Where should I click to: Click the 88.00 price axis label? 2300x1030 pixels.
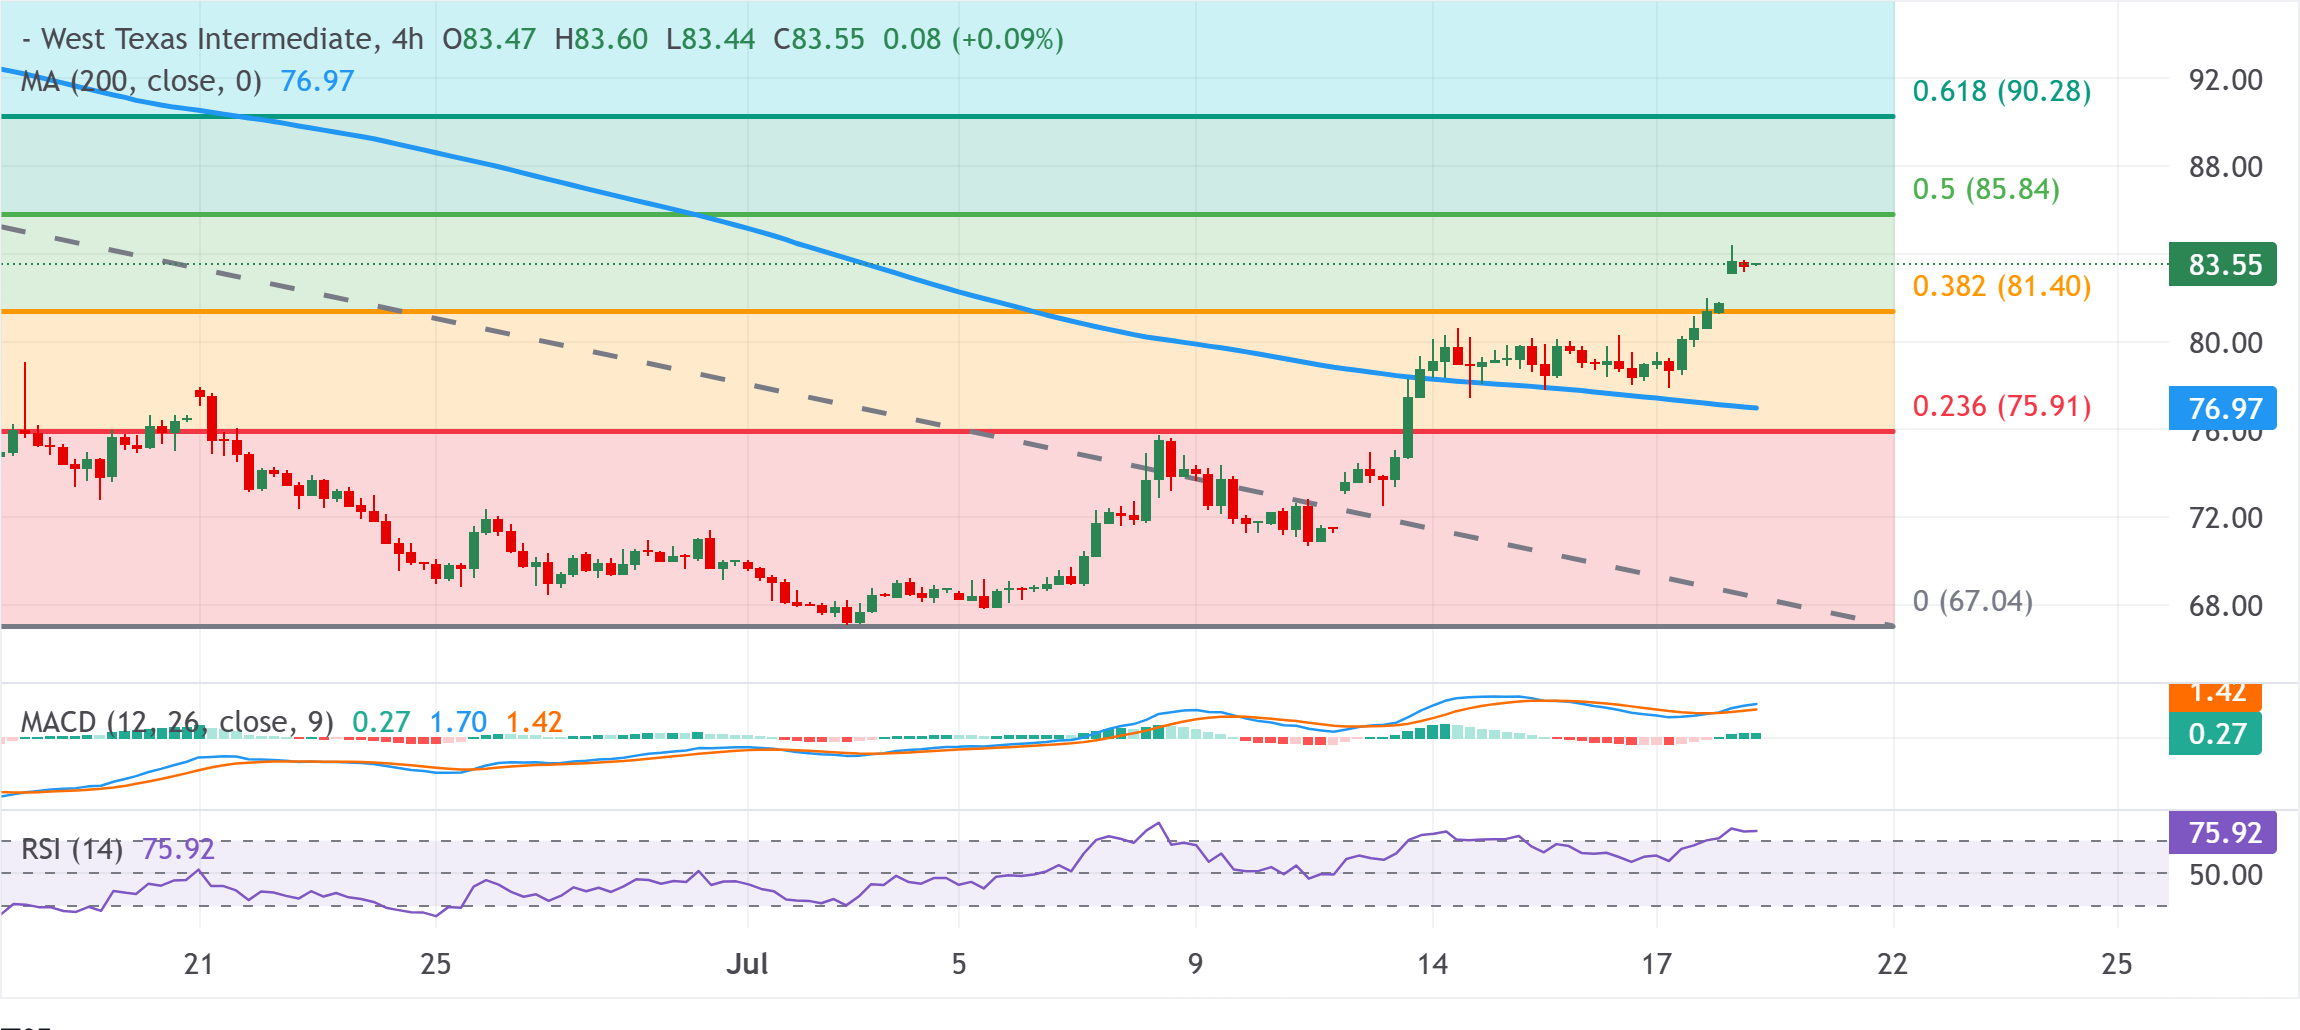(2226, 167)
